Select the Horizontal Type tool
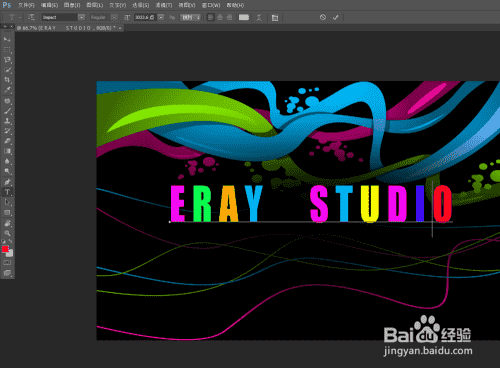This screenshot has height=368, width=500. coord(7,192)
